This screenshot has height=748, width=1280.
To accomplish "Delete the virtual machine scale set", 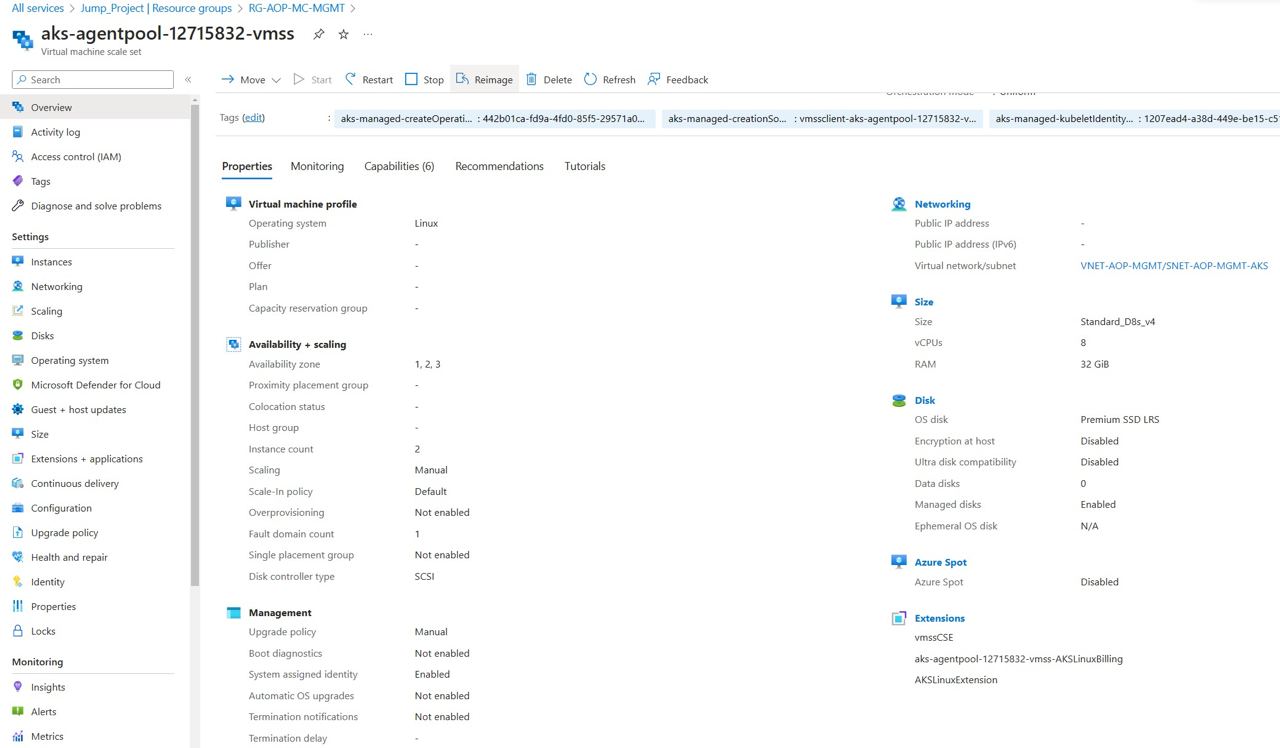I will 549,80.
